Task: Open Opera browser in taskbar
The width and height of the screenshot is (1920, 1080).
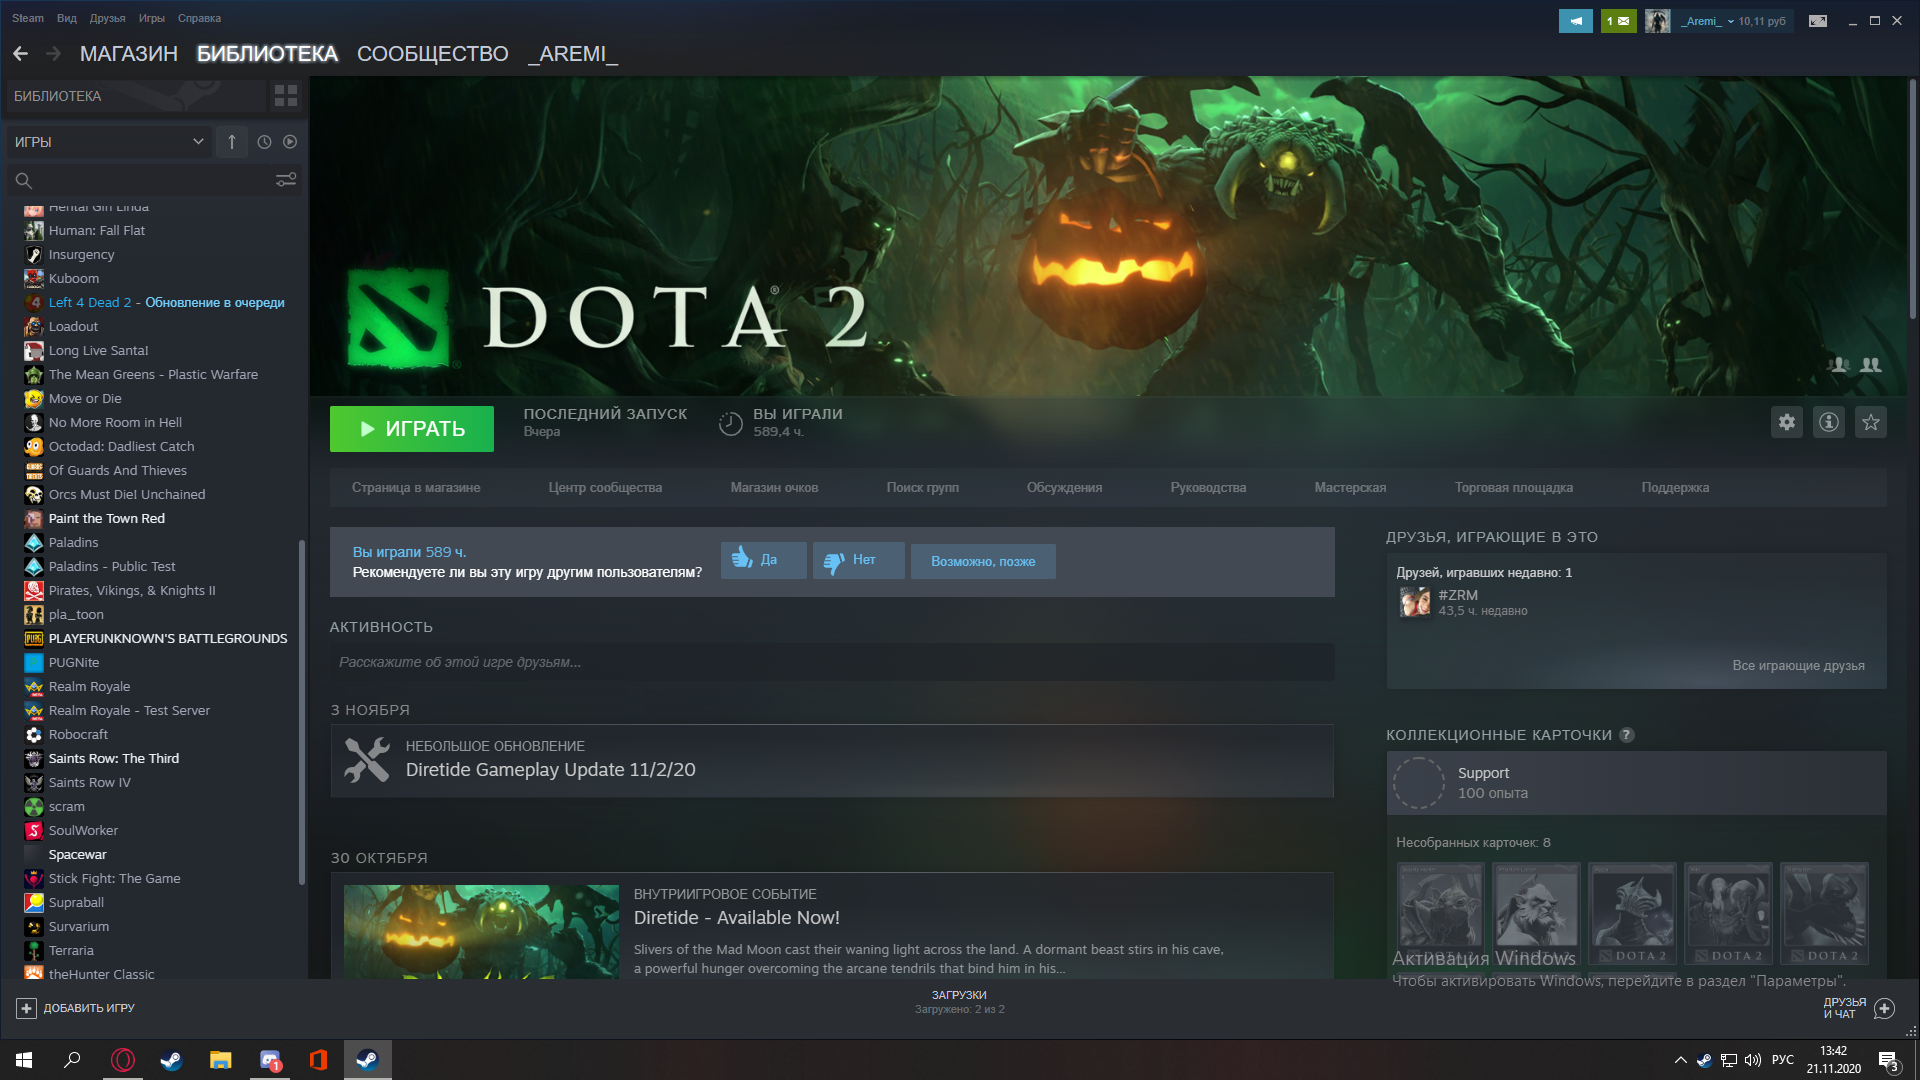Action: [x=122, y=1060]
